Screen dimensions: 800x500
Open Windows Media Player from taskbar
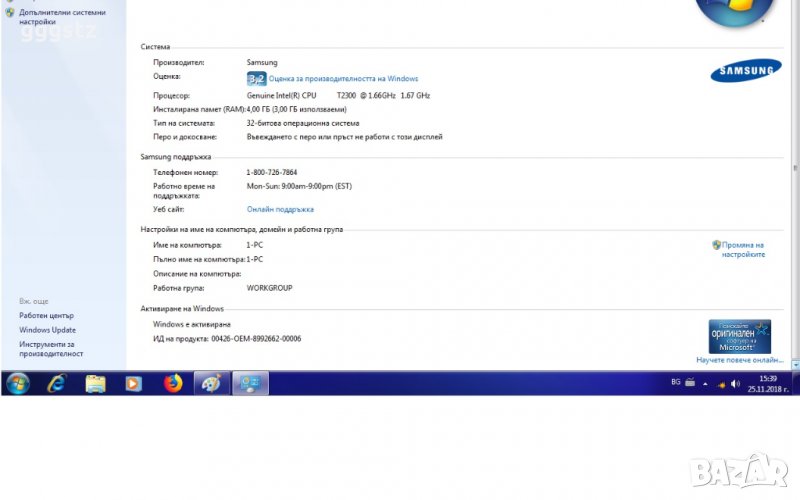click(x=133, y=383)
